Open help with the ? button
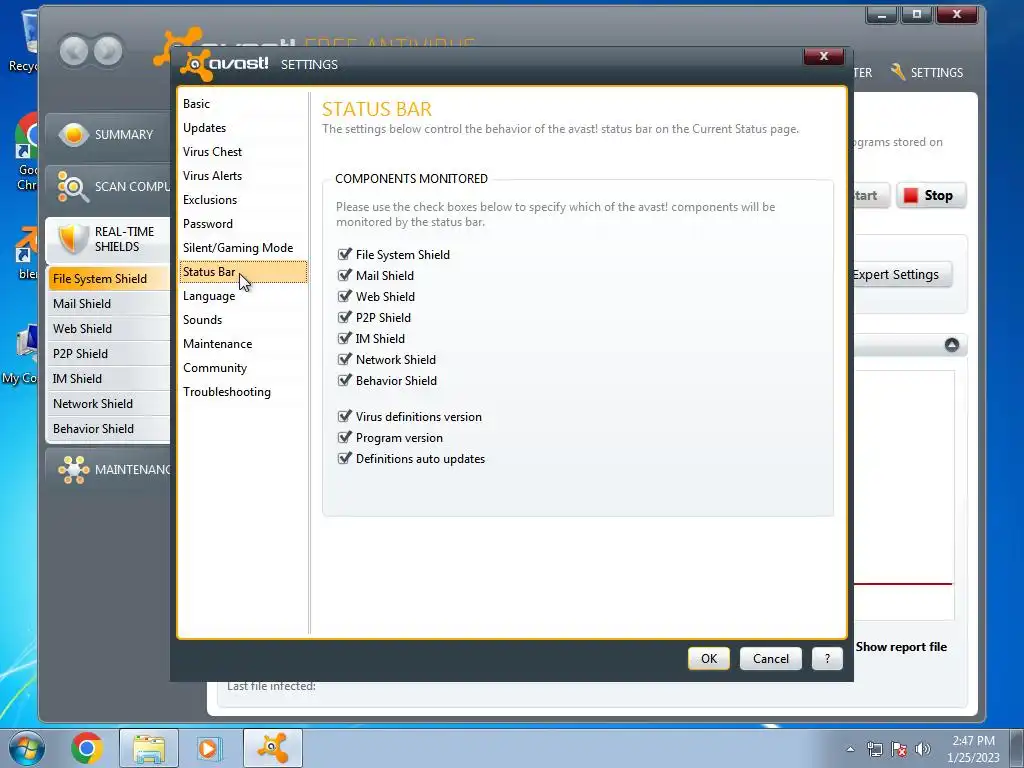 coord(827,658)
